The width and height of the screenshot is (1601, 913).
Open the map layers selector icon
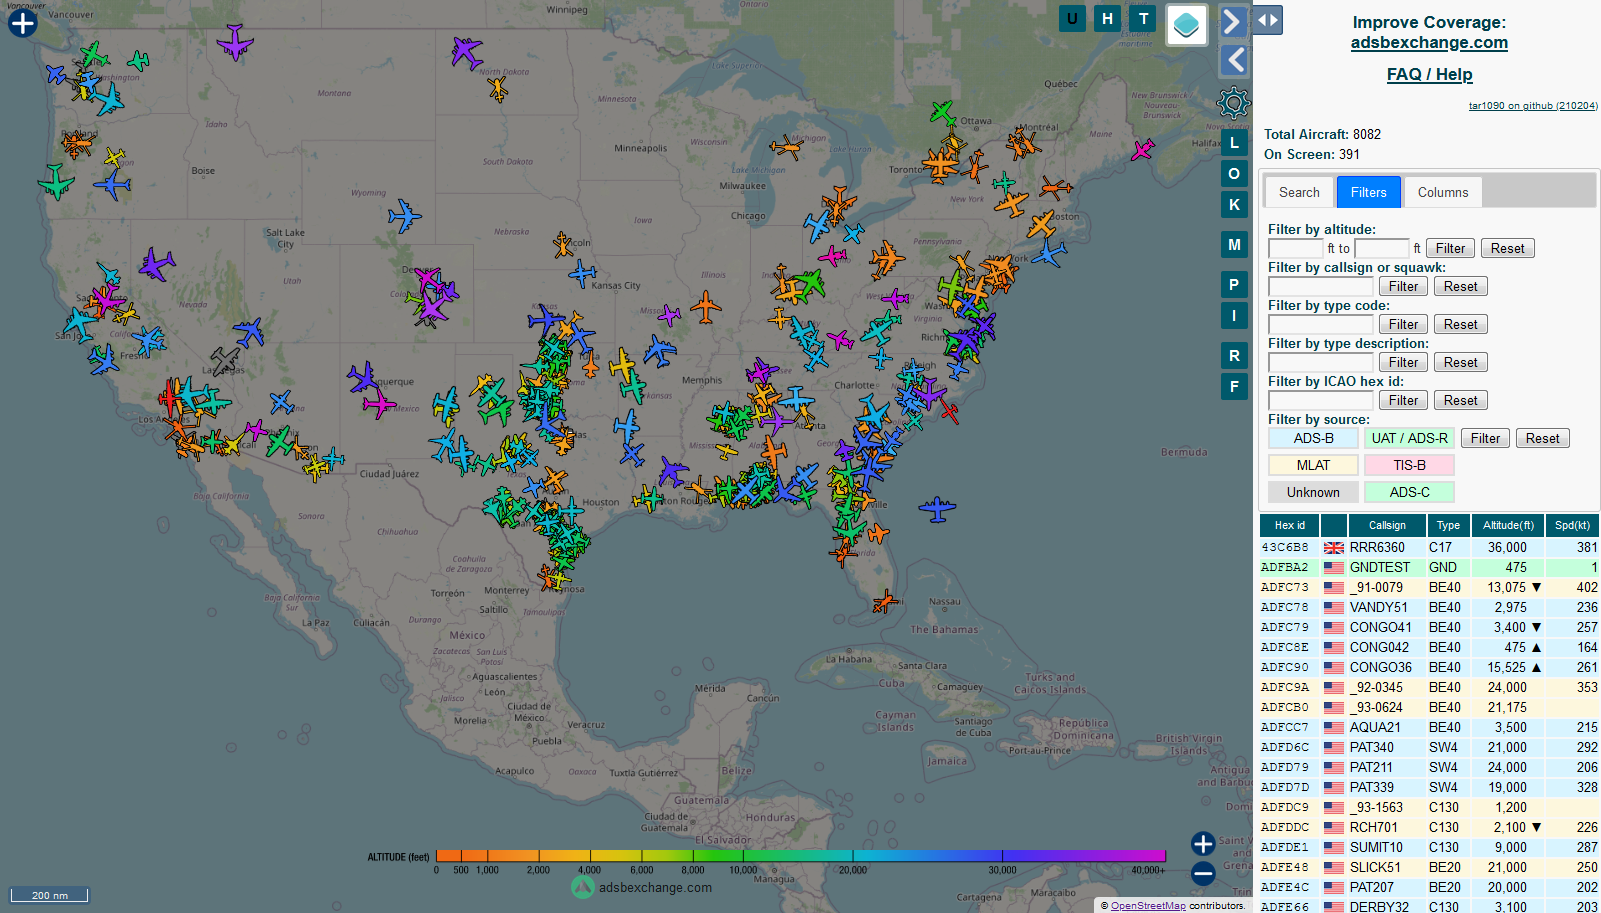[x=1186, y=25]
